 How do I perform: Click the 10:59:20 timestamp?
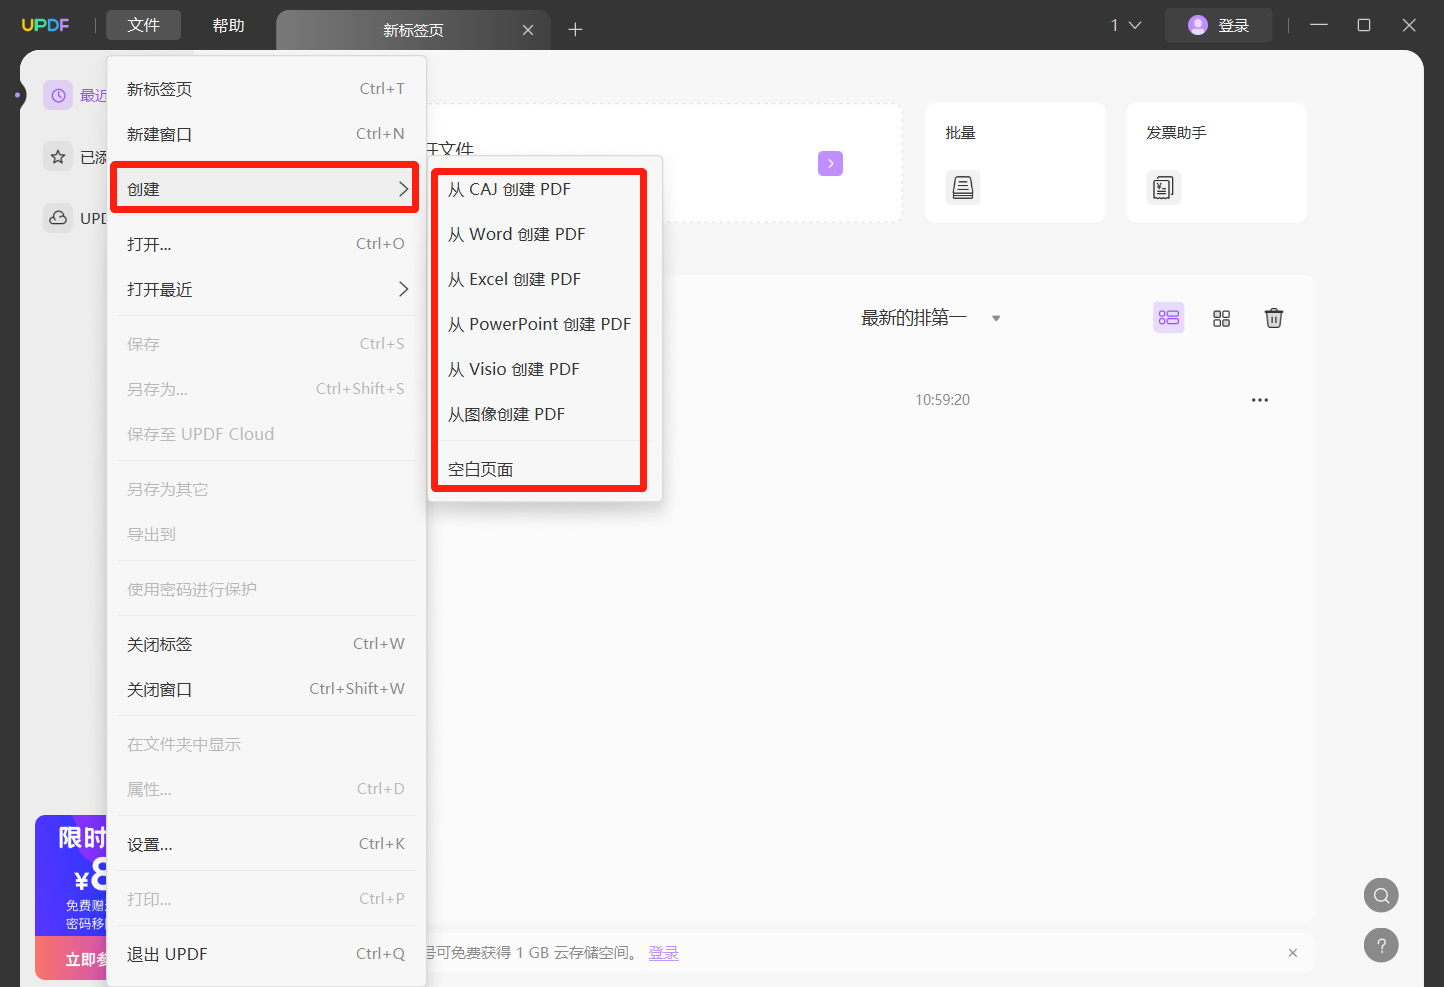[x=943, y=400]
